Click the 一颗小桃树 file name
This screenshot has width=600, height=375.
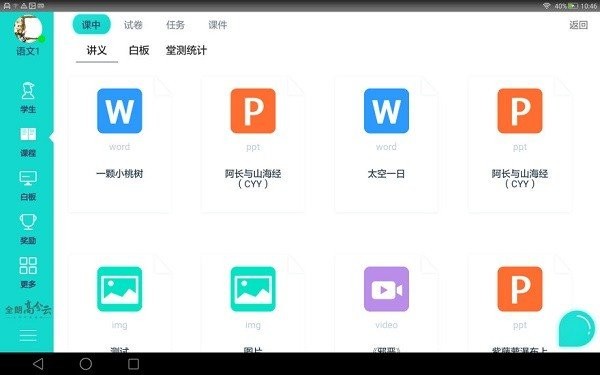(x=119, y=174)
